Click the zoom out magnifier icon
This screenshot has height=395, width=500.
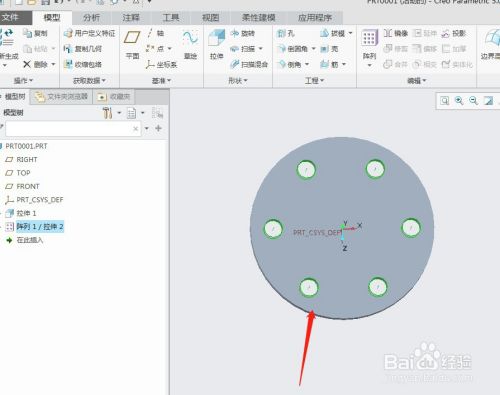point(473,100)
